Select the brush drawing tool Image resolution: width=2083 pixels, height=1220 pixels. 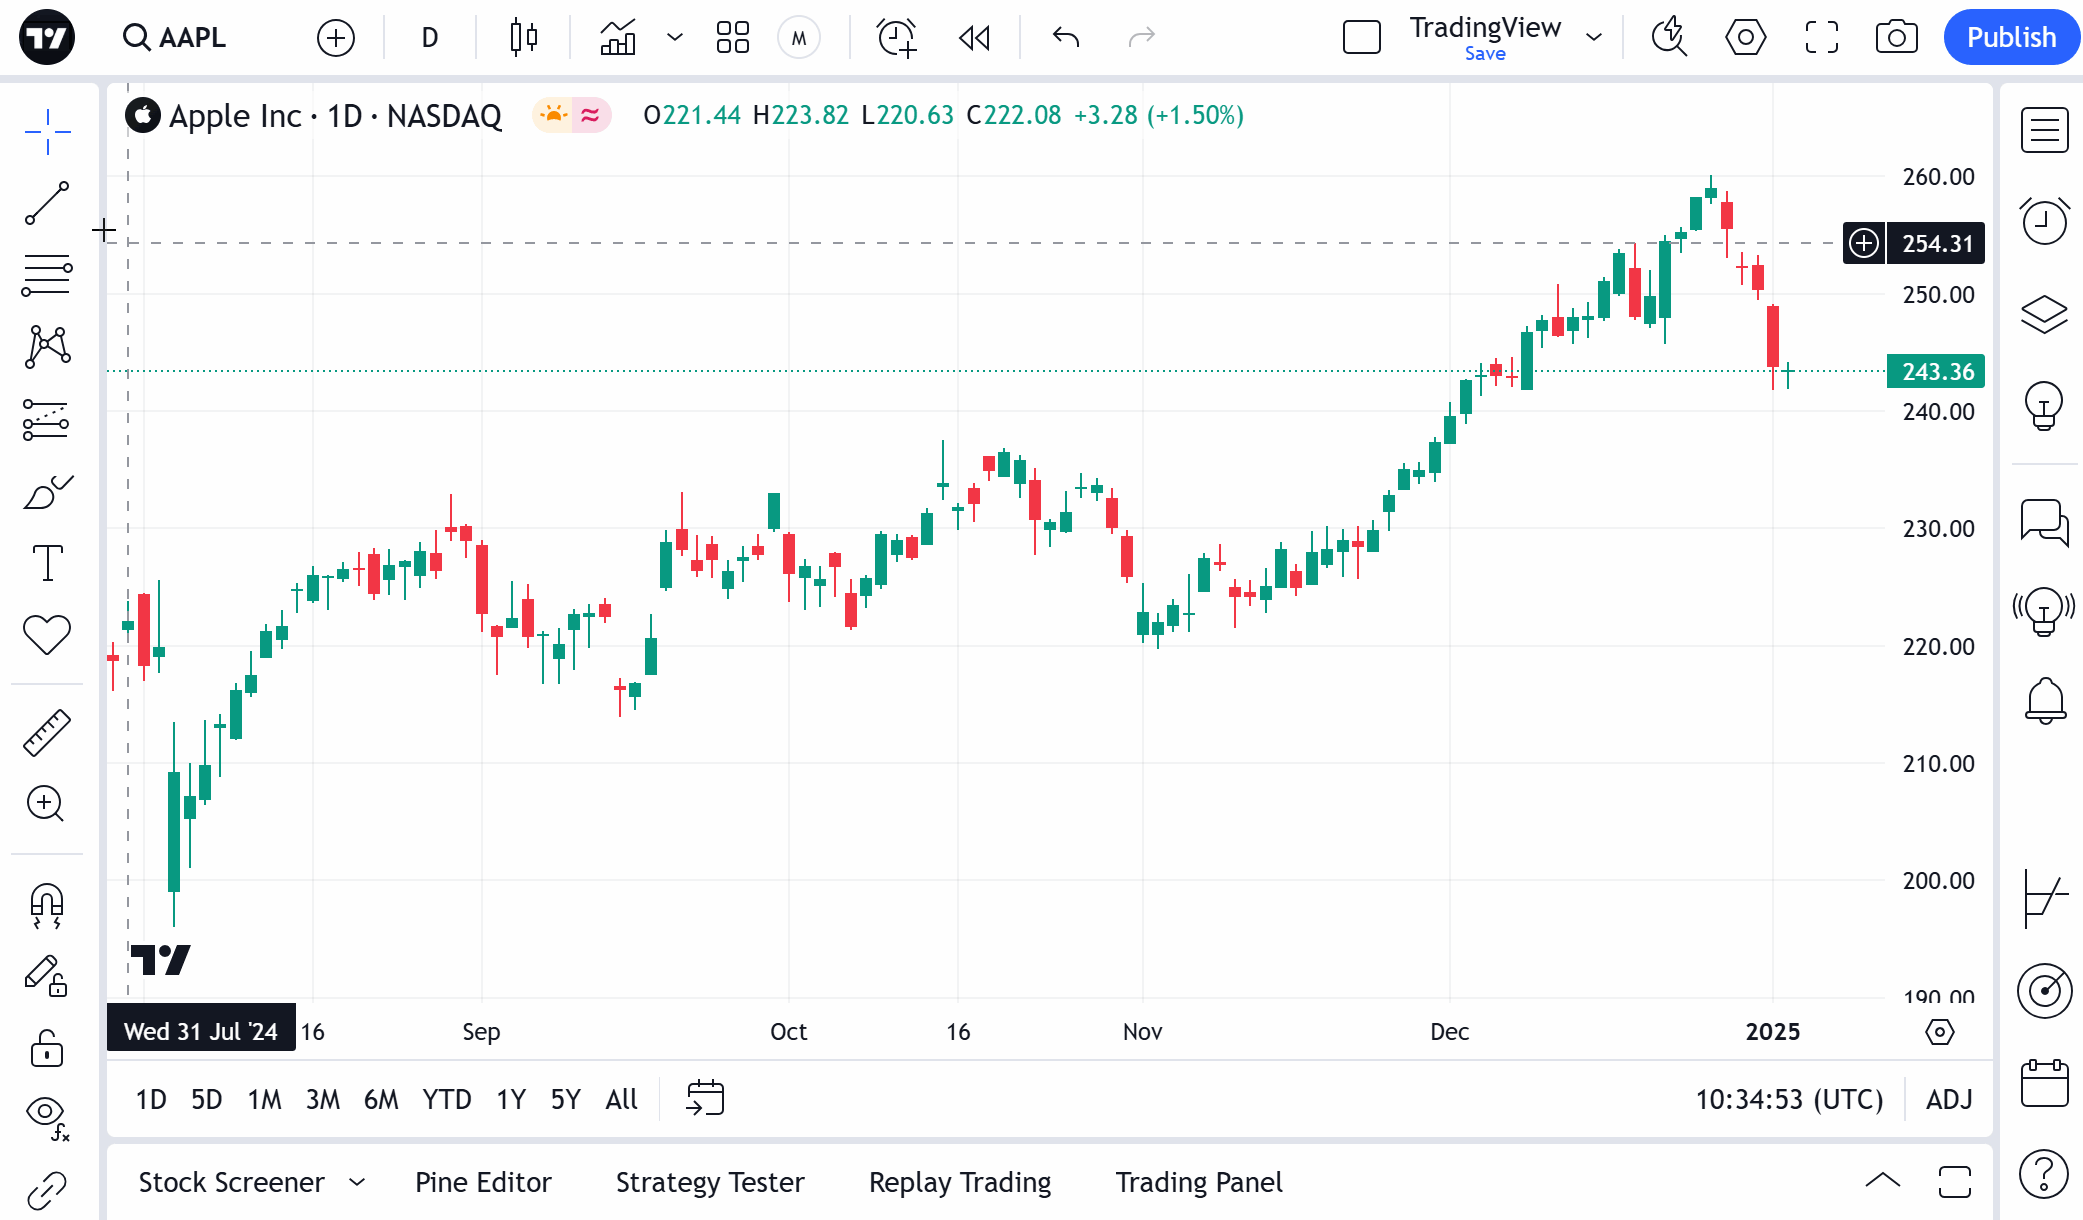tap(46, 492)
